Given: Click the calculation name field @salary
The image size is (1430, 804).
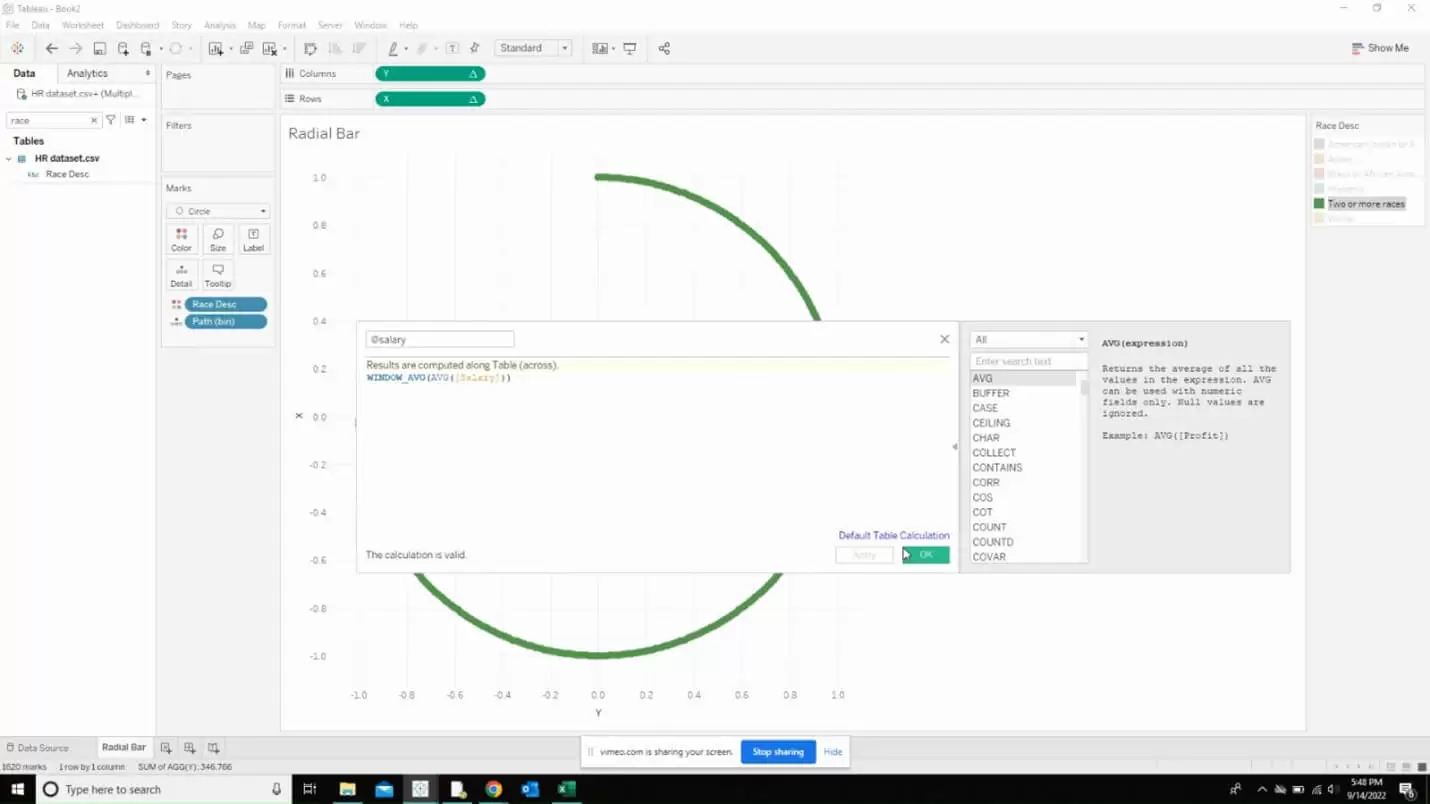Looking at the screenshot, I should coord(440,340).
